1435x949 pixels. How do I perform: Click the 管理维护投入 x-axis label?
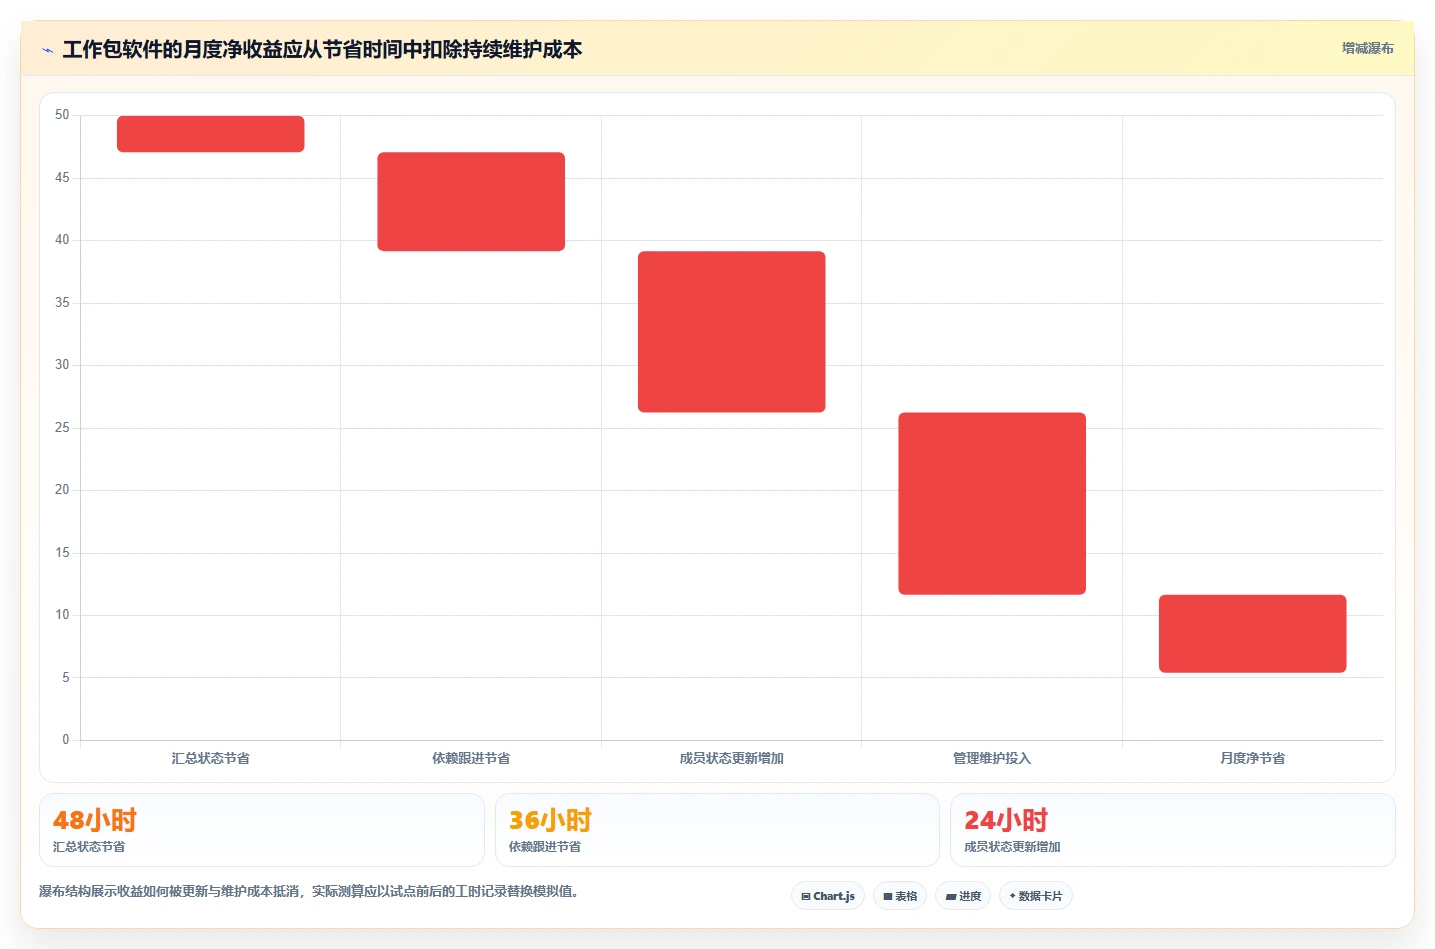(x=992, y=758)
